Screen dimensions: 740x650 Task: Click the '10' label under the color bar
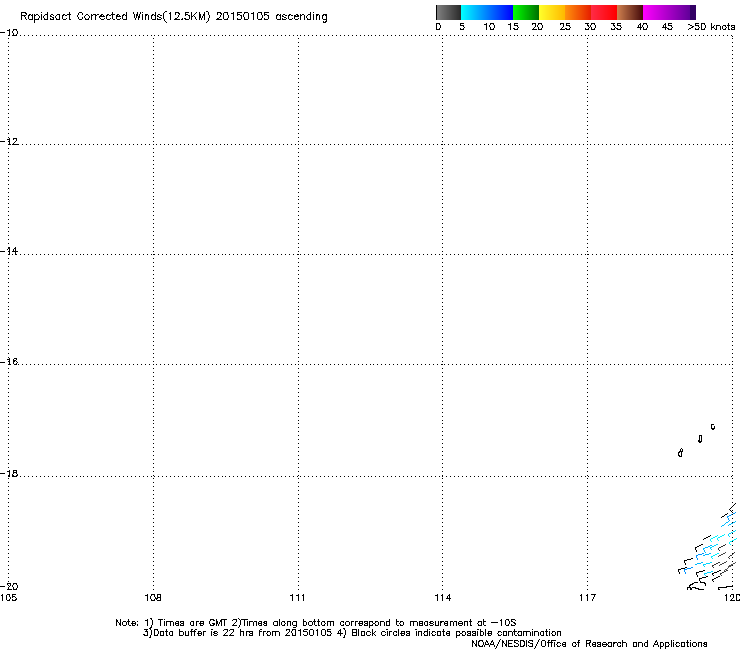pos(489,27)
